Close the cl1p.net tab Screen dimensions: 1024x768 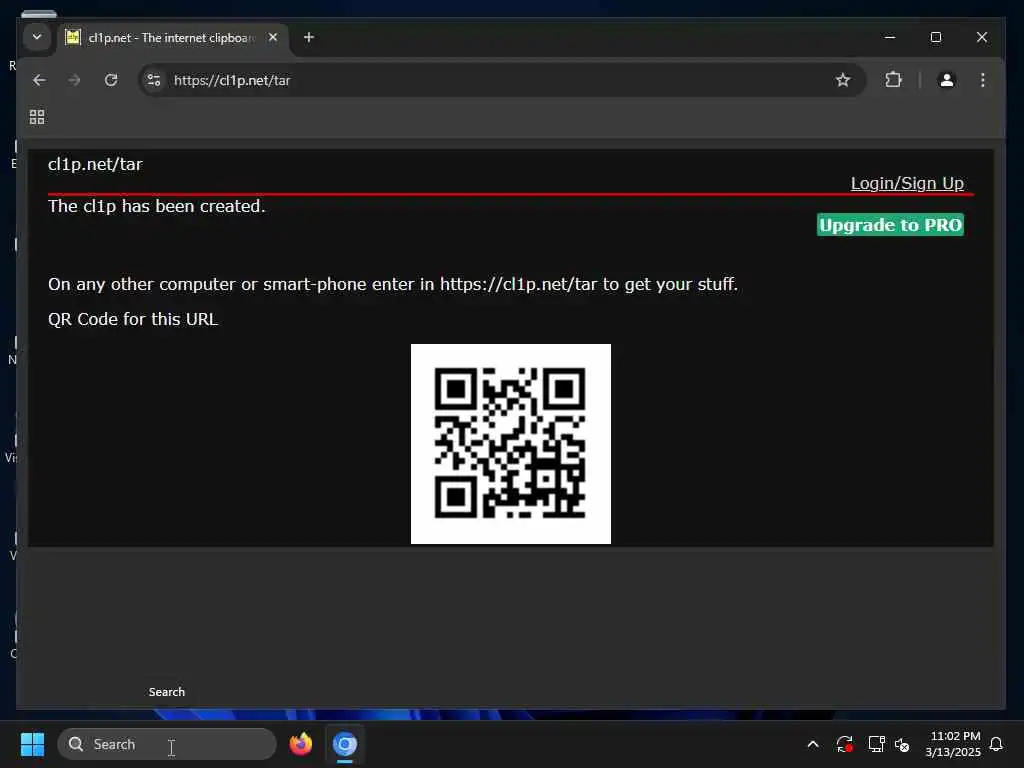pyautogui.click(x=273, y=38)
